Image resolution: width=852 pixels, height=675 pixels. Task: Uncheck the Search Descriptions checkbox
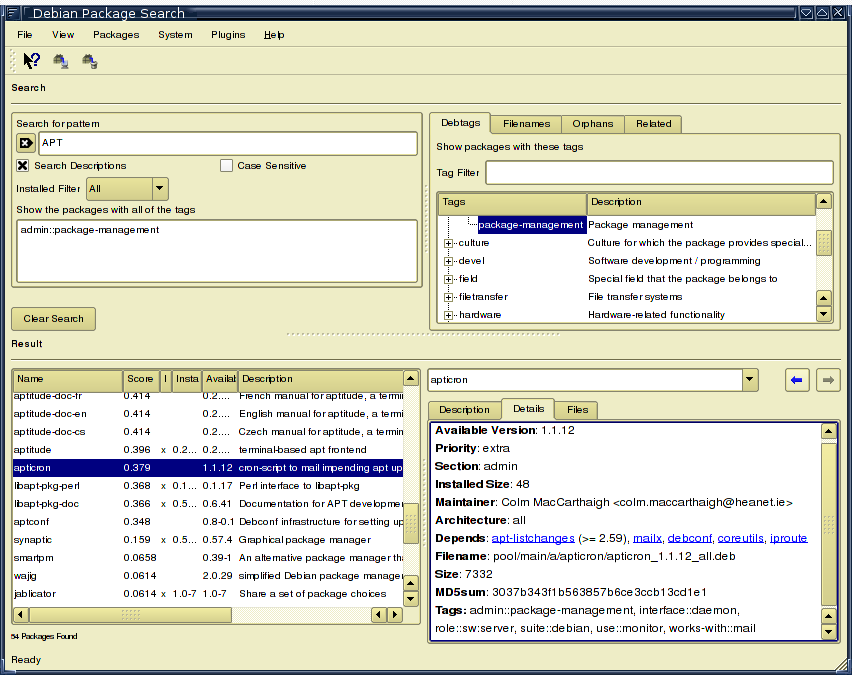(x=23, y=166)
